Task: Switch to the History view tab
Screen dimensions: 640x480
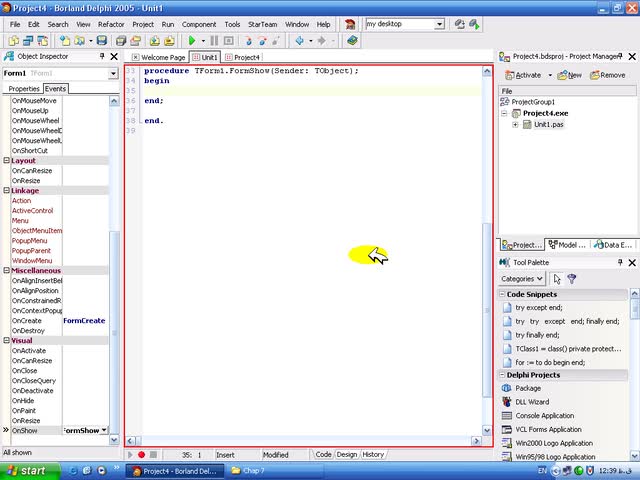Action: 373,454
